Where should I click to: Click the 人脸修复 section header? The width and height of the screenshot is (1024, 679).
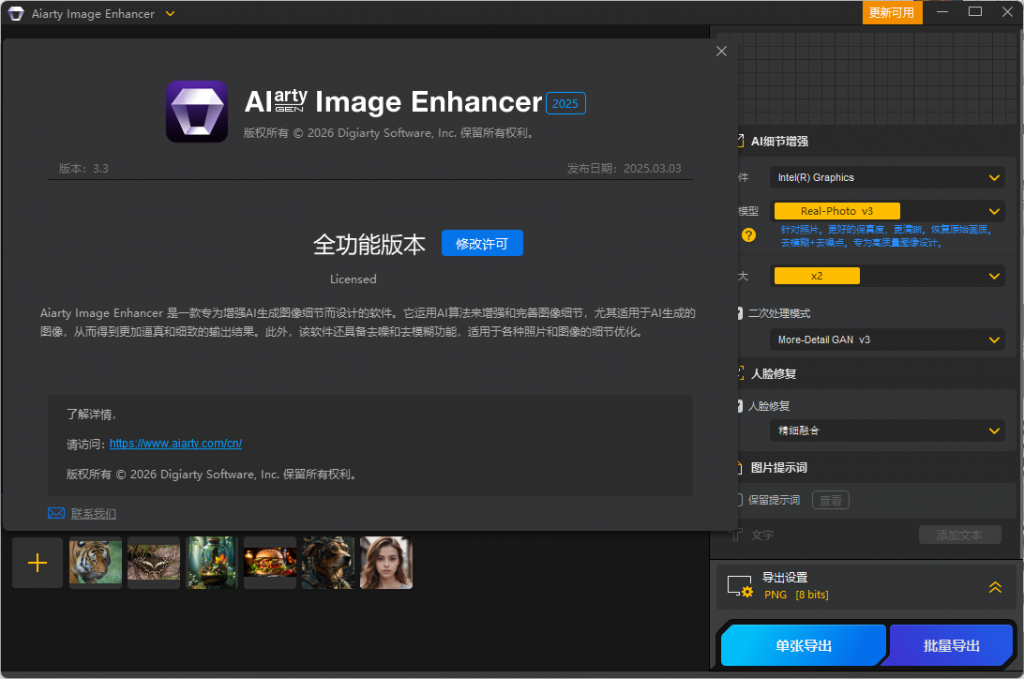tap(773, 373)
